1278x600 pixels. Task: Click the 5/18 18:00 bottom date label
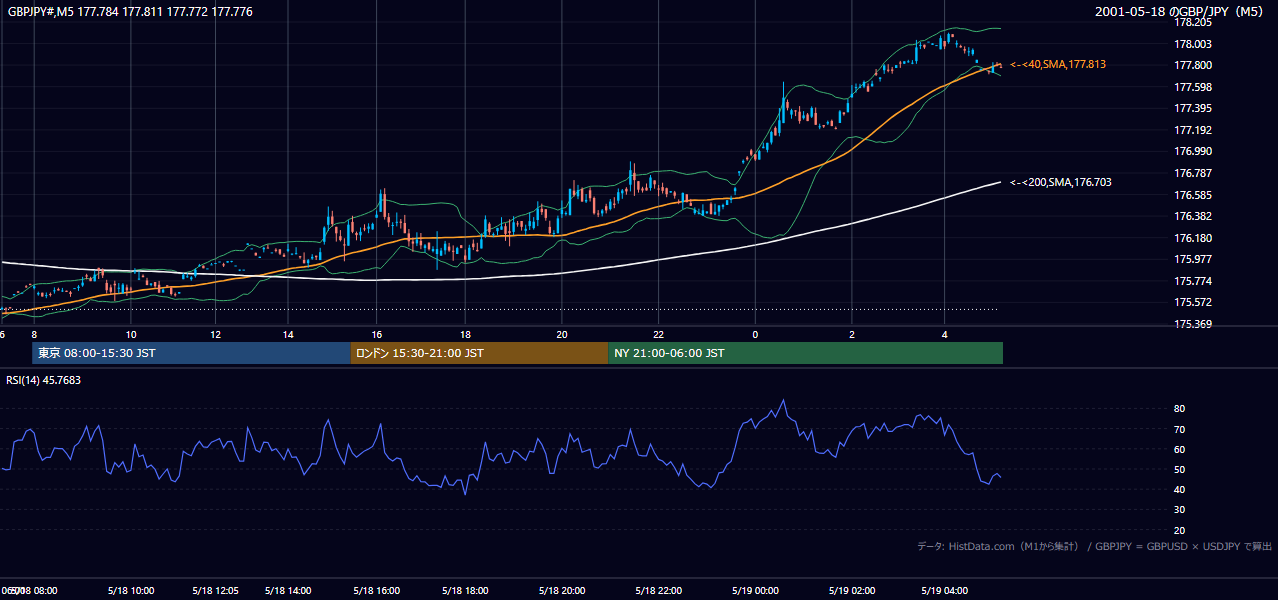tap(466, 591)
